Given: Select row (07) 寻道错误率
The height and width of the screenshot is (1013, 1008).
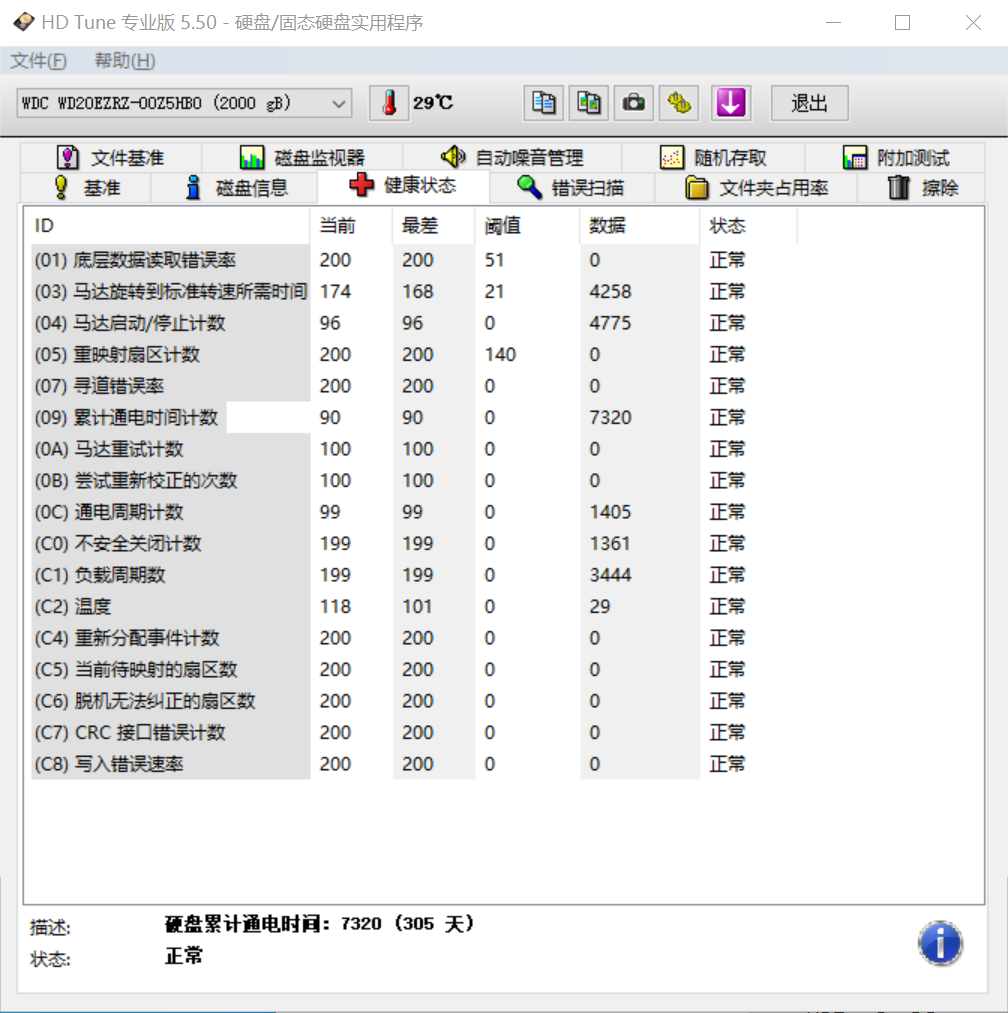Looking at the screenshot, I should pos(414,386).
